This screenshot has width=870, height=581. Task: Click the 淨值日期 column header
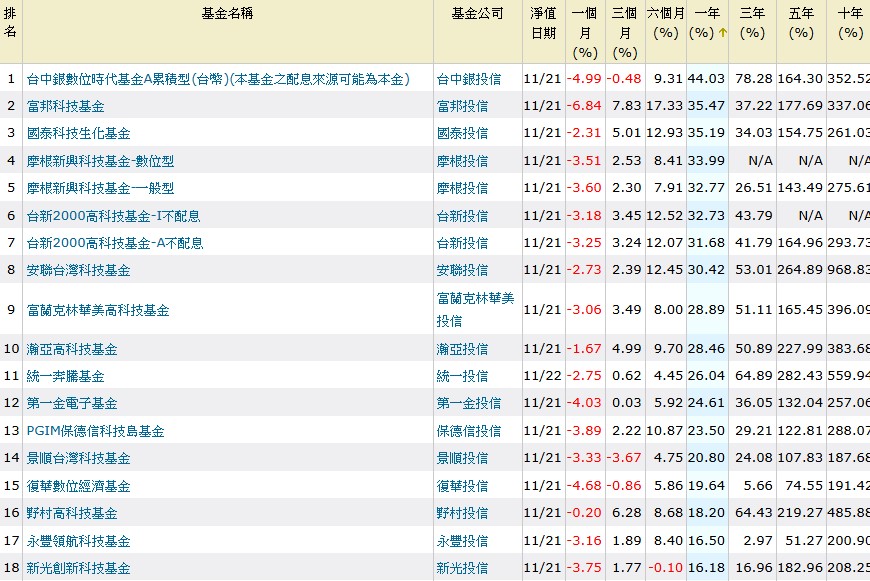[543, 23]
